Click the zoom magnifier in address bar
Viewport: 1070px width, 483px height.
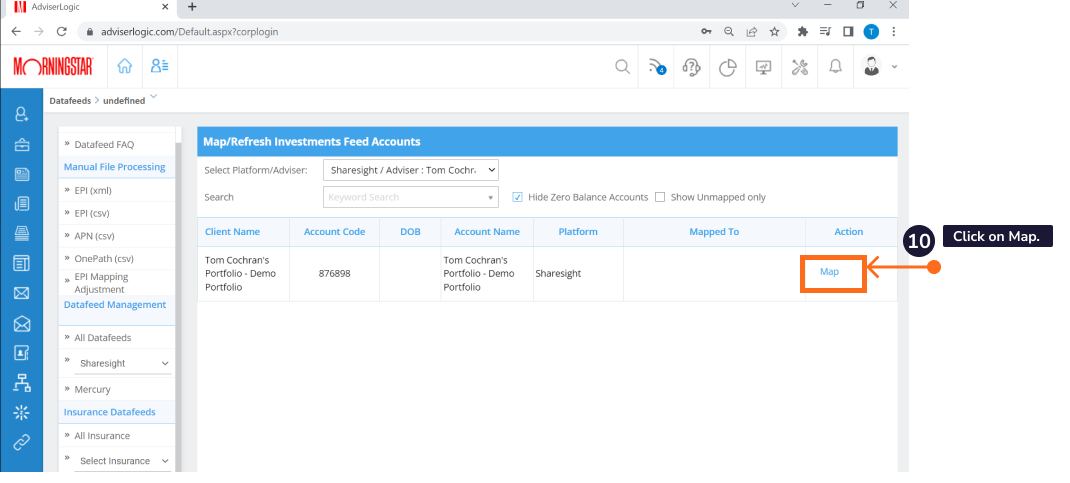coord(729,31)
